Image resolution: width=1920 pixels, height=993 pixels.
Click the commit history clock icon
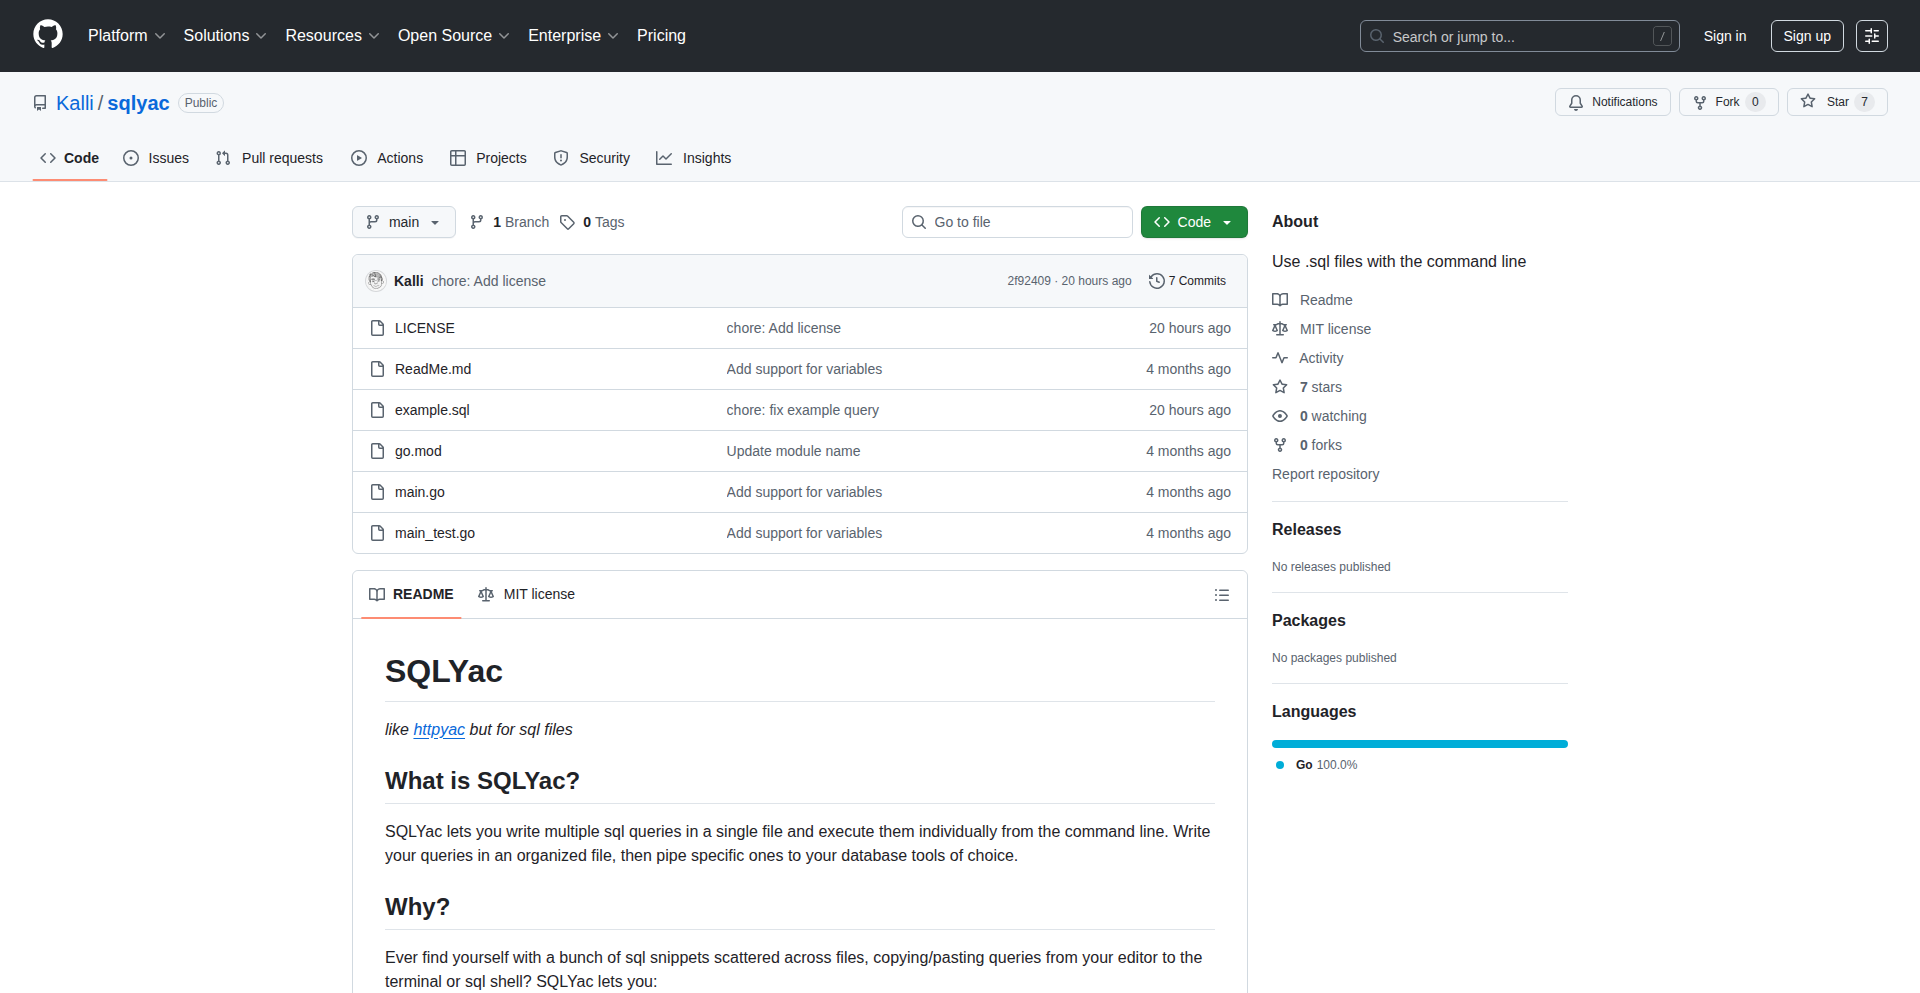click(1157, 281)
